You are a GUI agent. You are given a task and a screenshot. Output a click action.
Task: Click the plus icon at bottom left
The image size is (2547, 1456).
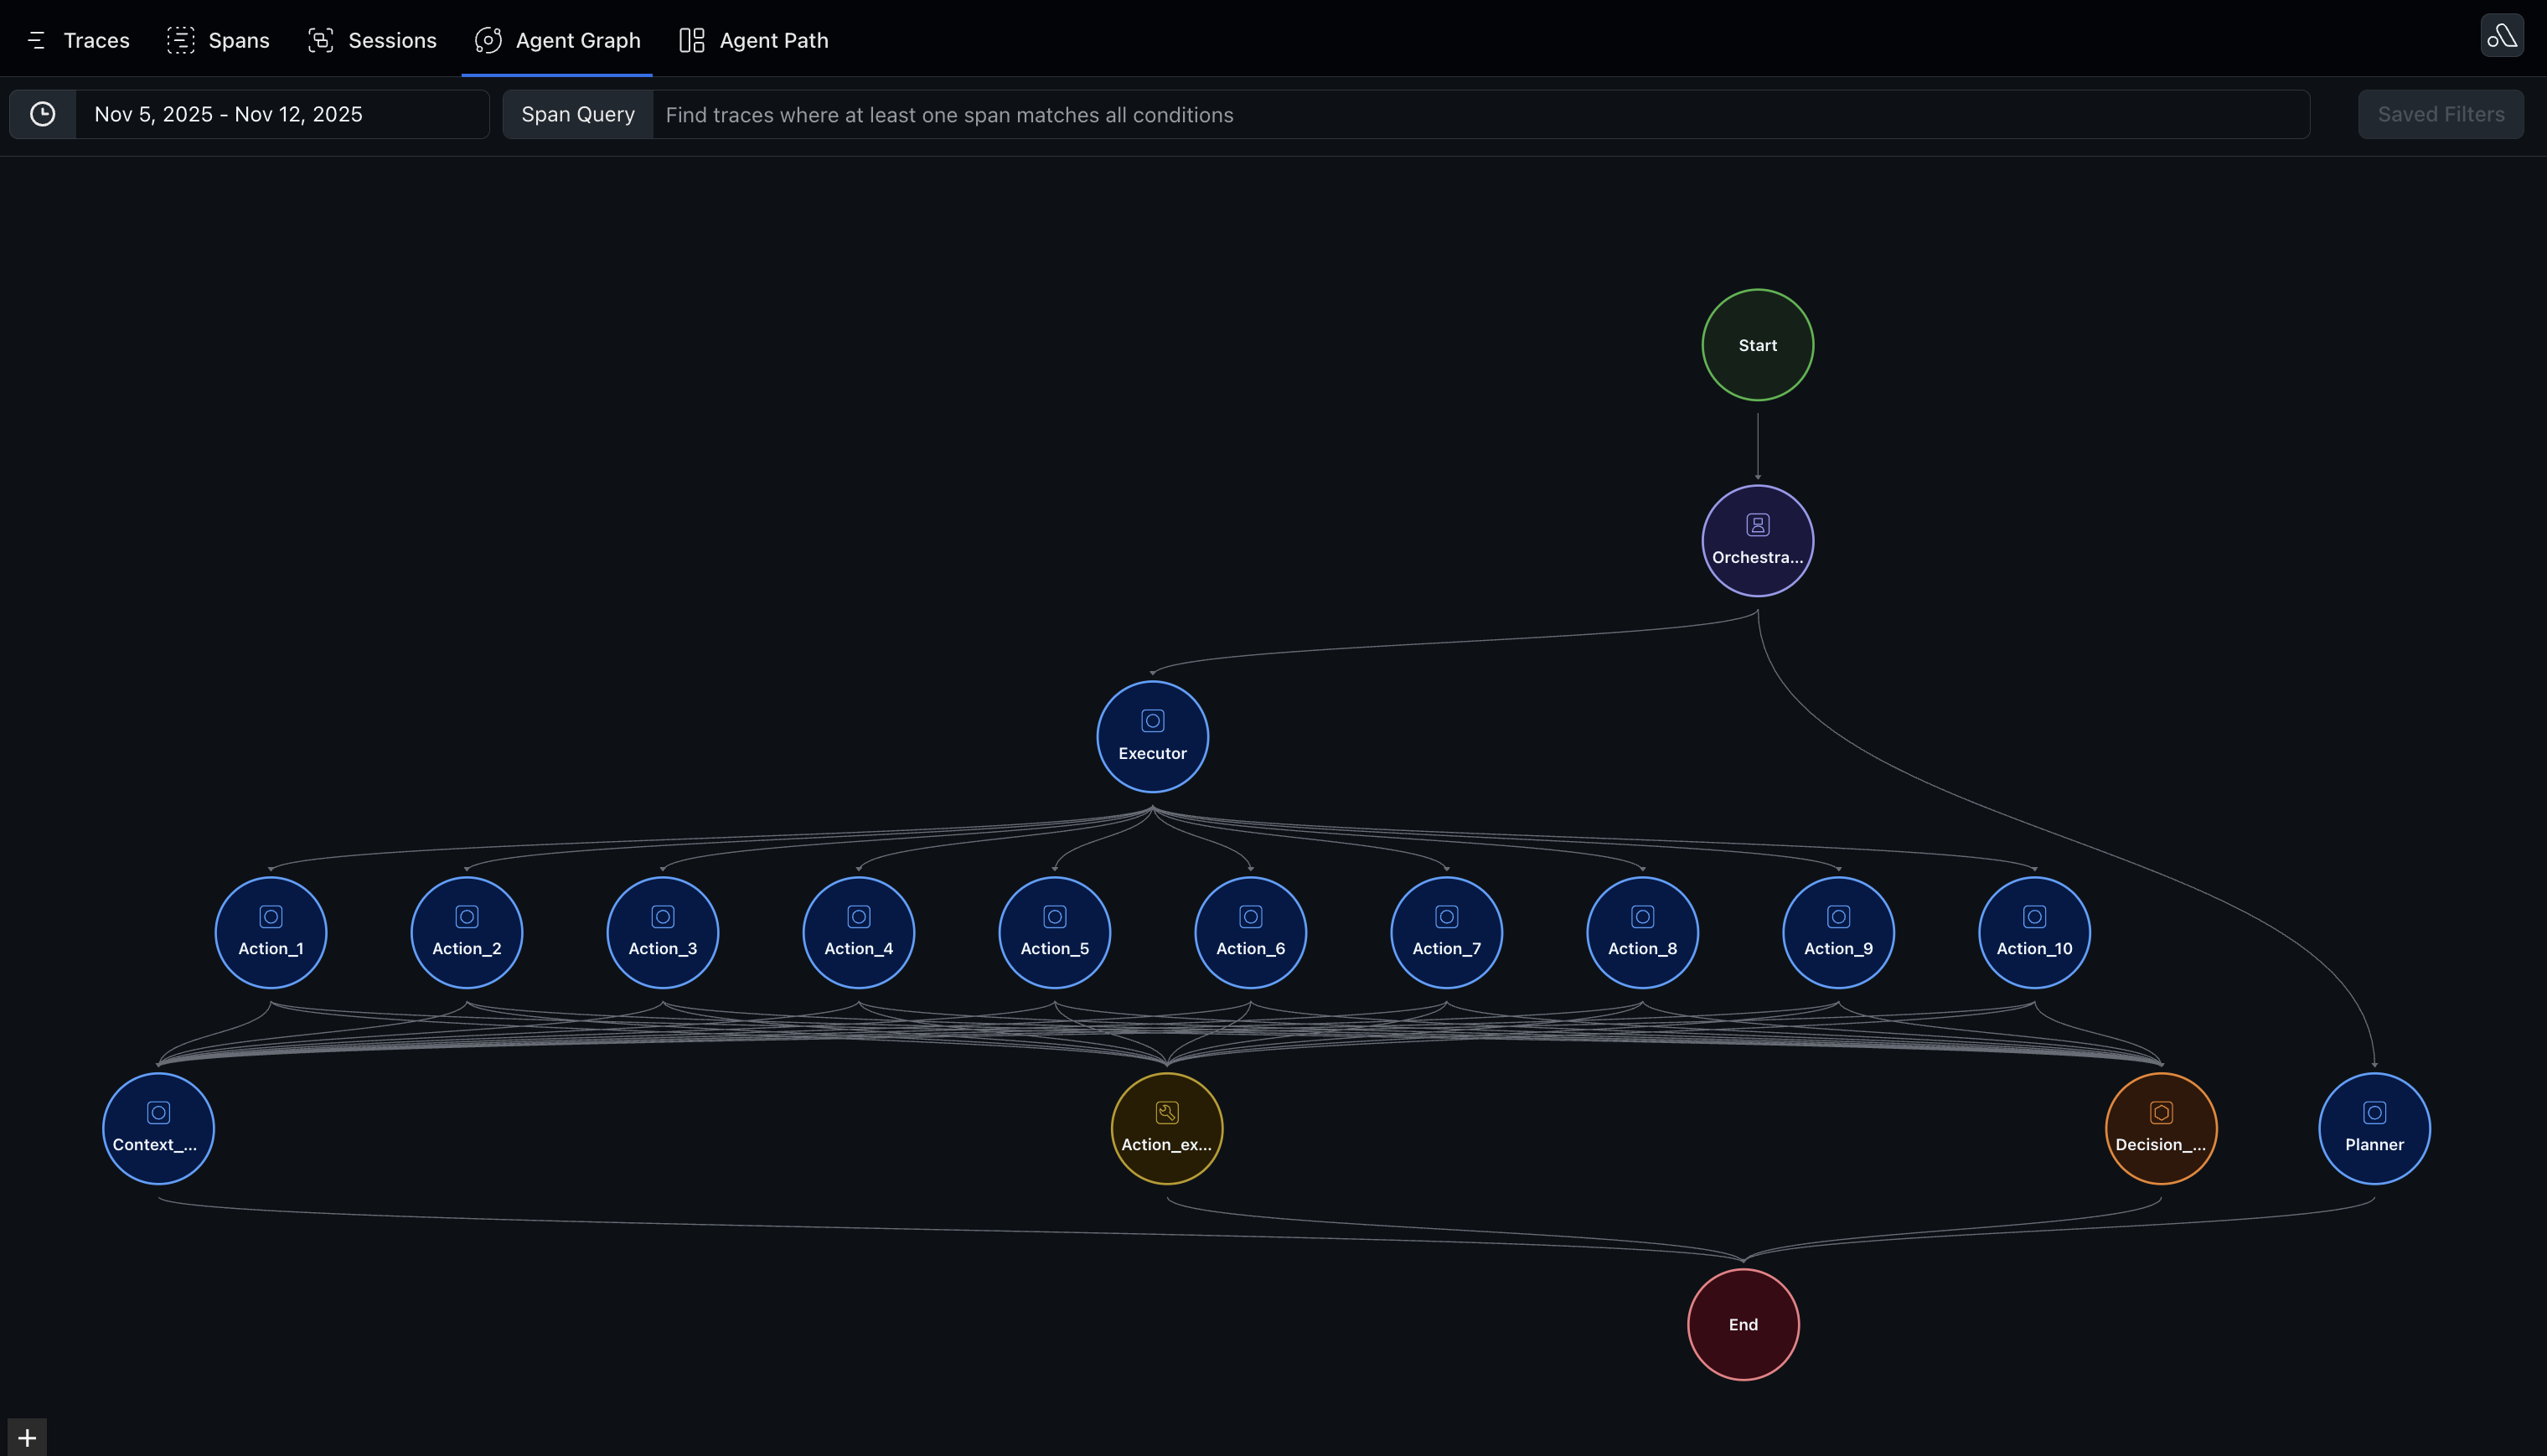27,1437
